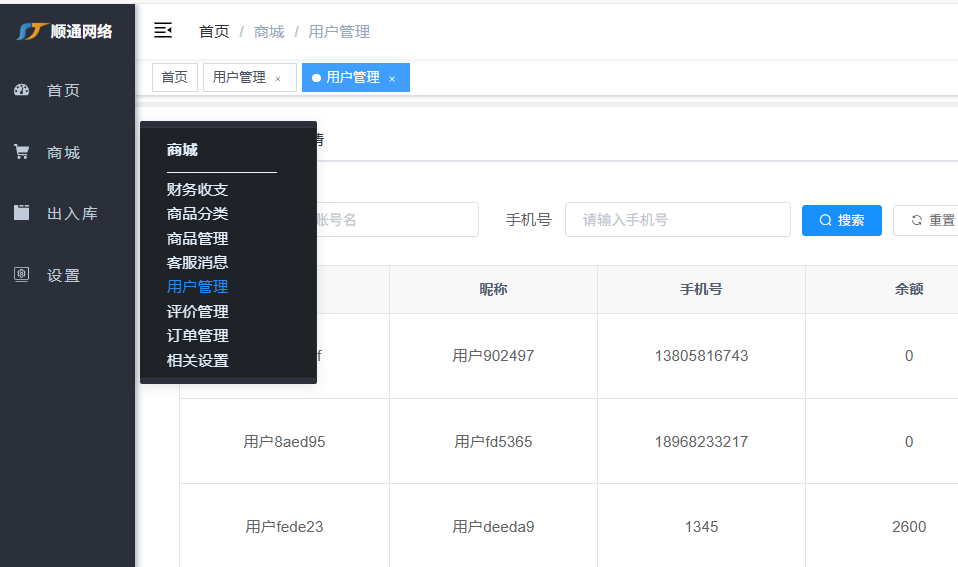Switch to the 首页 tab
This screenshot has height=567, width=958.
pyautogui.click(x=175, y=78)
